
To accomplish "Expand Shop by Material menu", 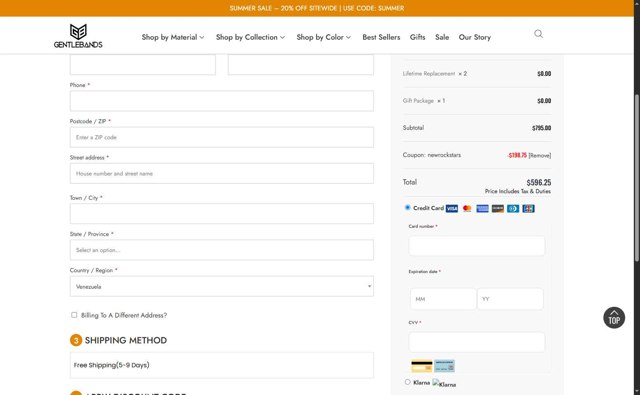I will click(x=173, y=37).
